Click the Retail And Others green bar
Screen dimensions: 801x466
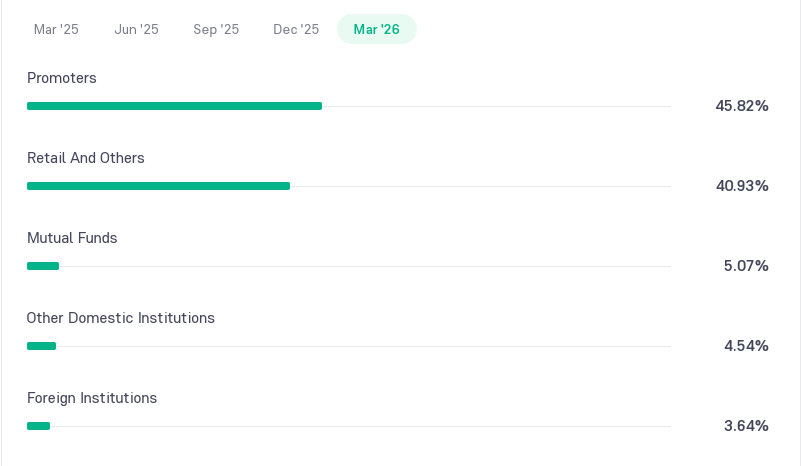pyautogui.click(x=158, y=186)
